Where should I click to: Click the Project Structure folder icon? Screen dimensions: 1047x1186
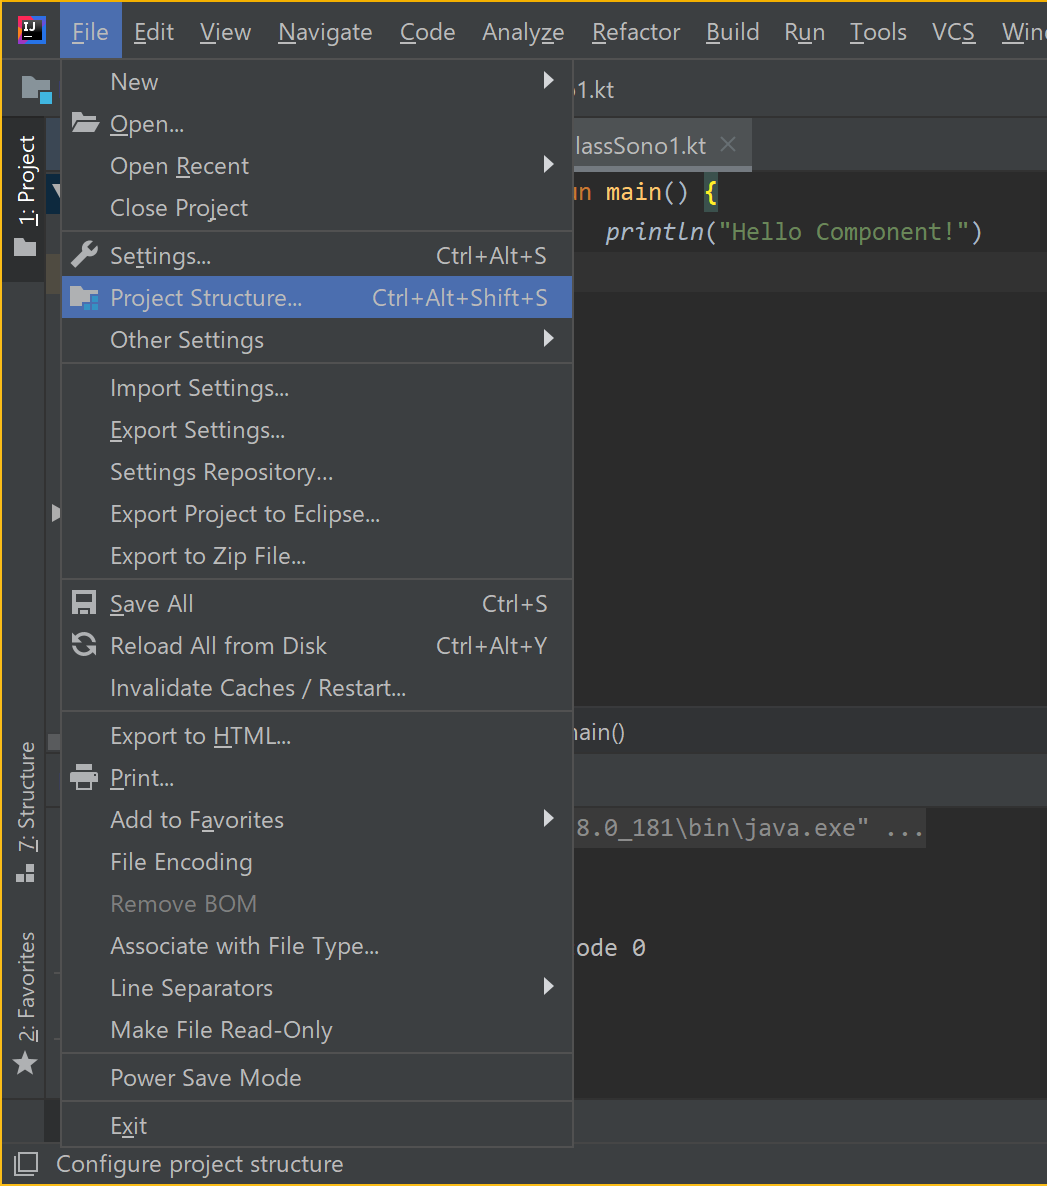coord(84,298)
